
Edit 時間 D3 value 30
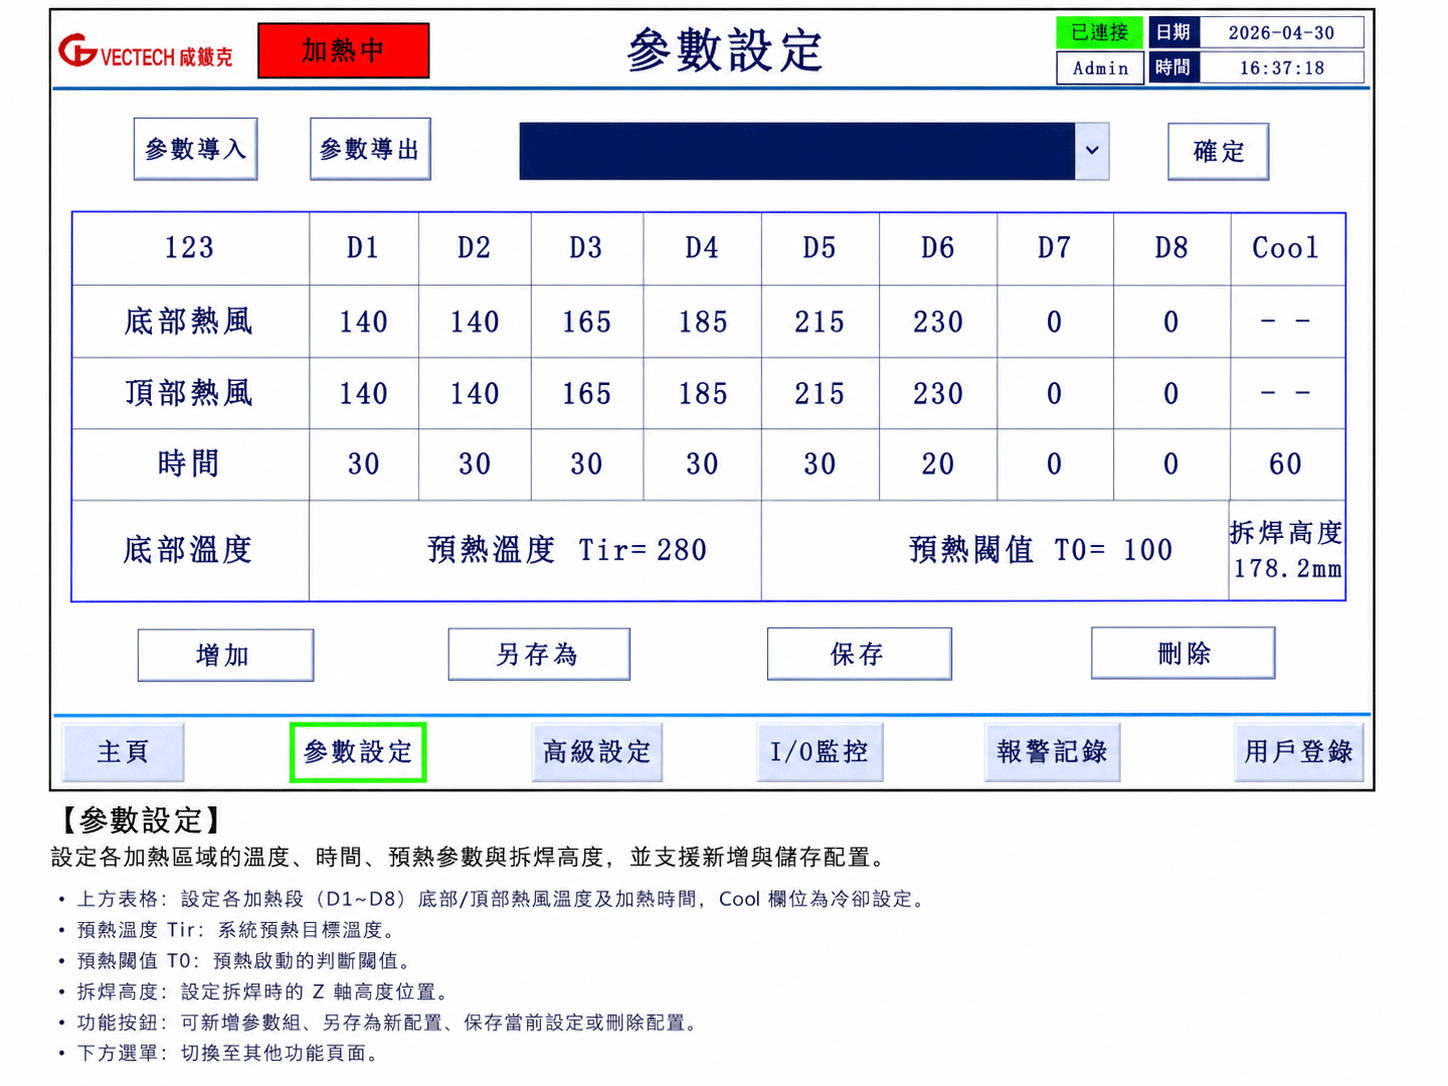pyautogui.click(x=587, y=464)
